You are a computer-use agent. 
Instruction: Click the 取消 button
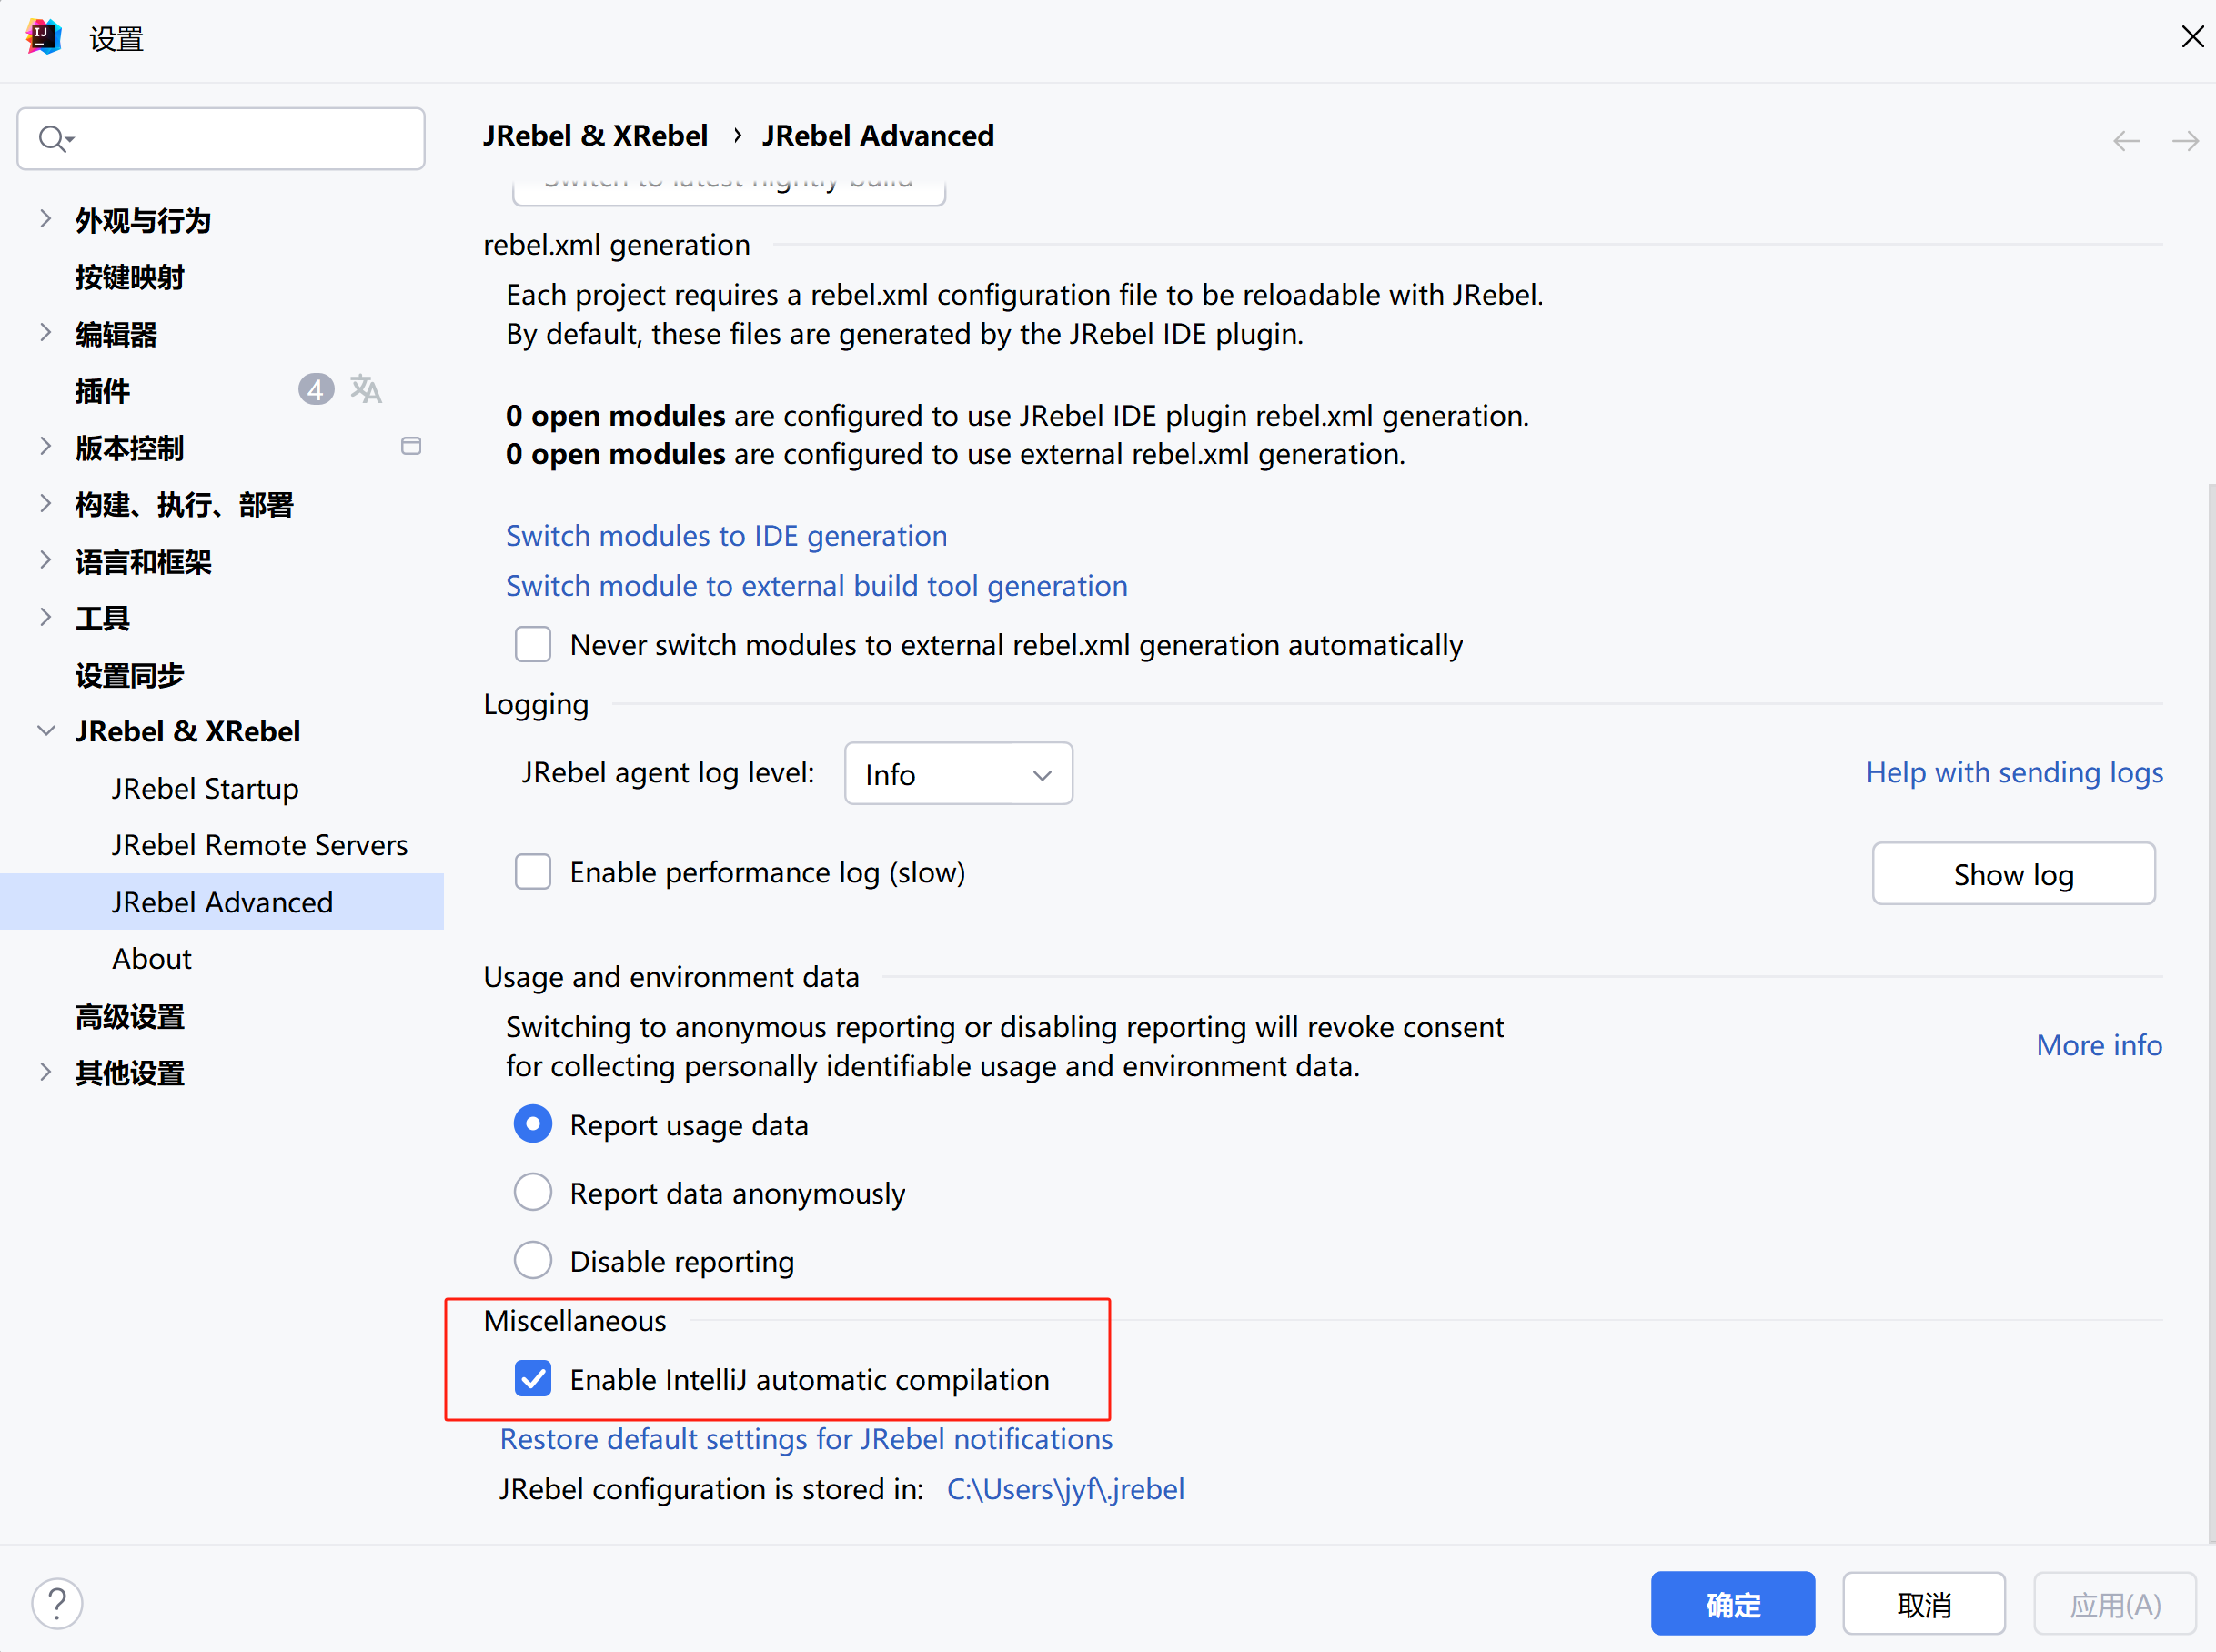[x=1923, y=1604]
